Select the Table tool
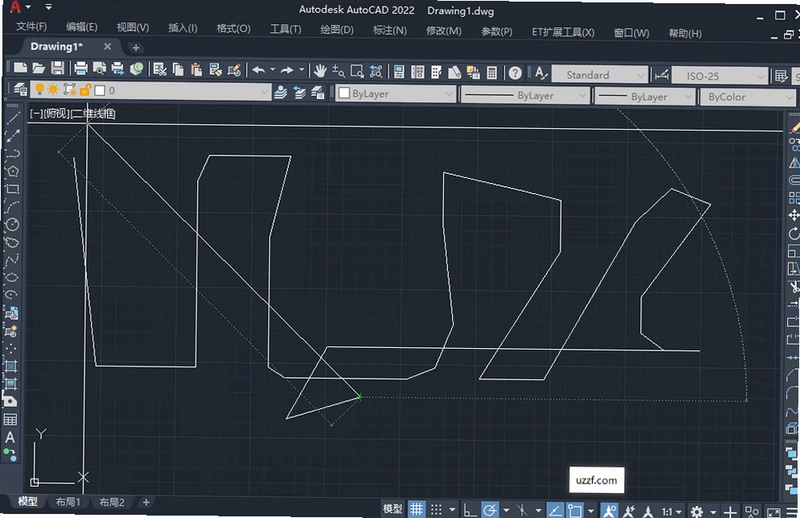800x518 pixels. (10, 420)
